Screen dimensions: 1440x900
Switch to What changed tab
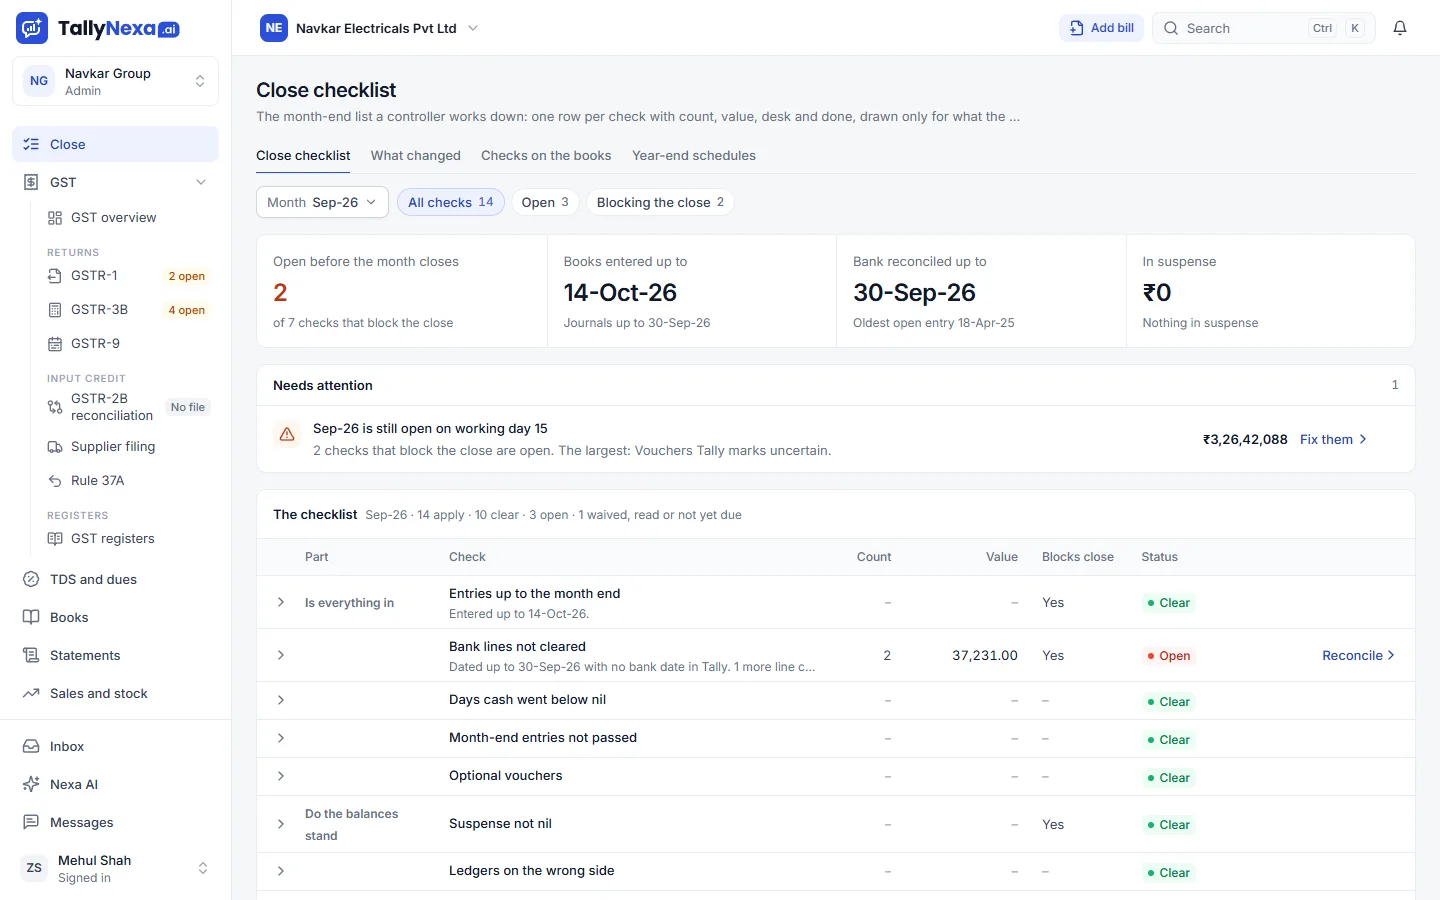[416, 156]
